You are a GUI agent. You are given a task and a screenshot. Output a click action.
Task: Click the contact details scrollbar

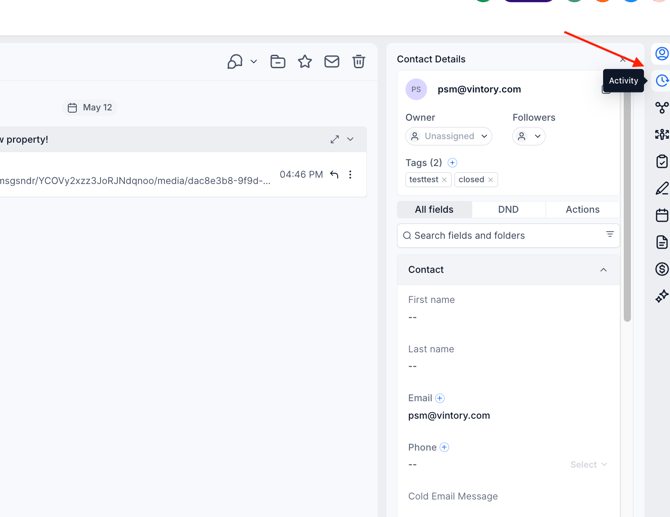tap(627, 205)
